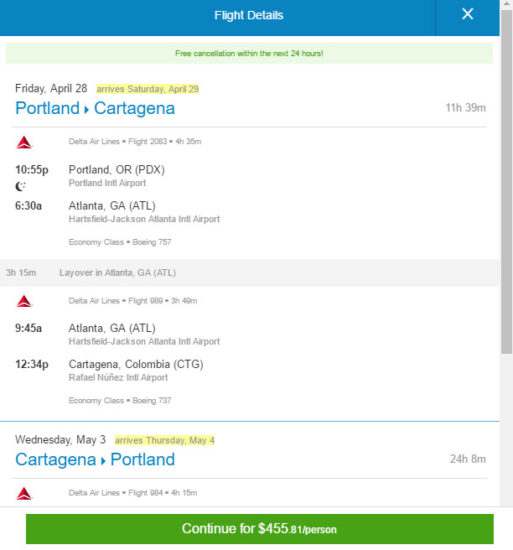Click the Layover in Atlanta row
The height and width of the screenshot is (550, 513).
[250, 273]
